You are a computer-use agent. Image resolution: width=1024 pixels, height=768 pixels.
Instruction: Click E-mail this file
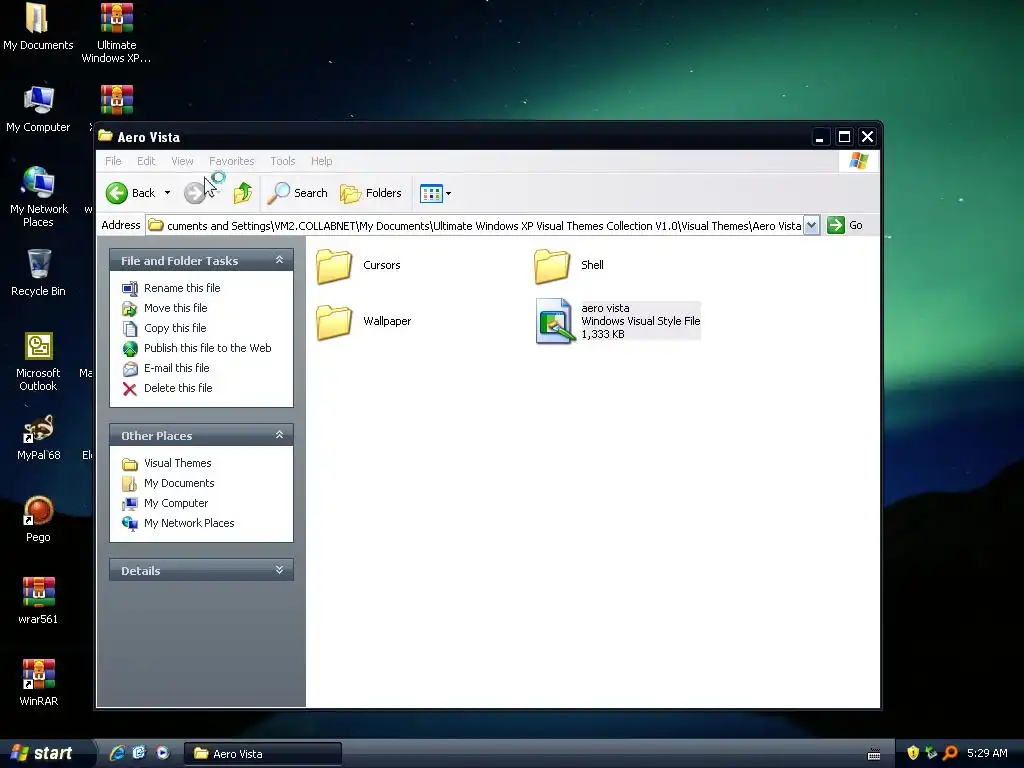[x=166, y=368]
